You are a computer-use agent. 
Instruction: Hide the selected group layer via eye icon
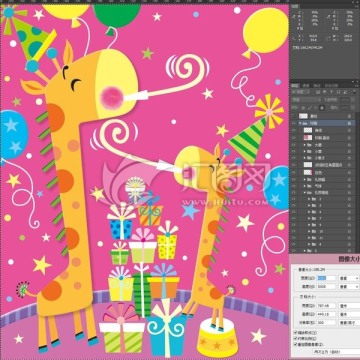pyautogui.click(x=293, y=123)
